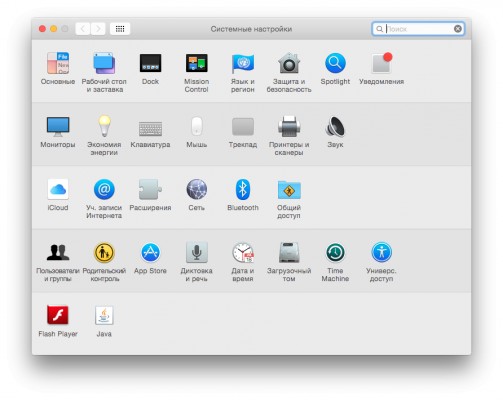The image size is (503, 400).
Task: Click the show-all grid button
Action: [120, 29]
